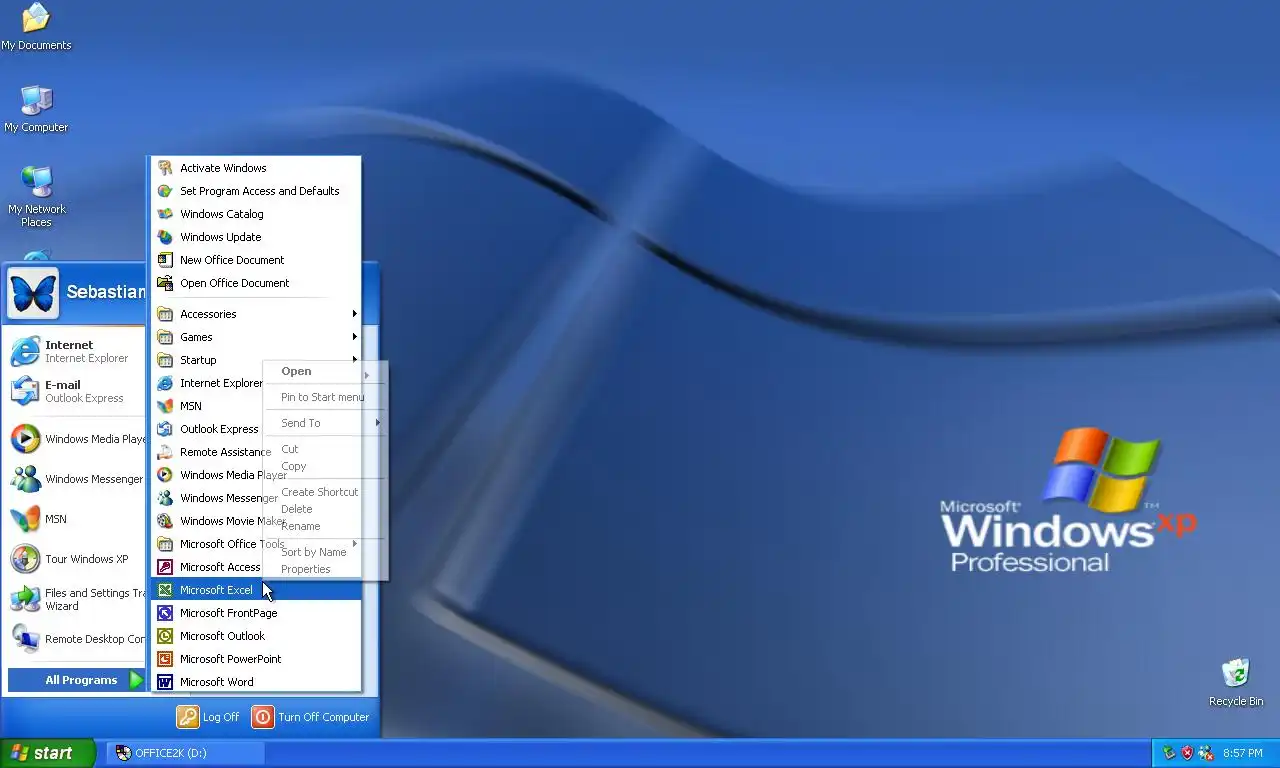Click Microsoft Word W icon
The image size is (1280, 768).
pos(165,682)
